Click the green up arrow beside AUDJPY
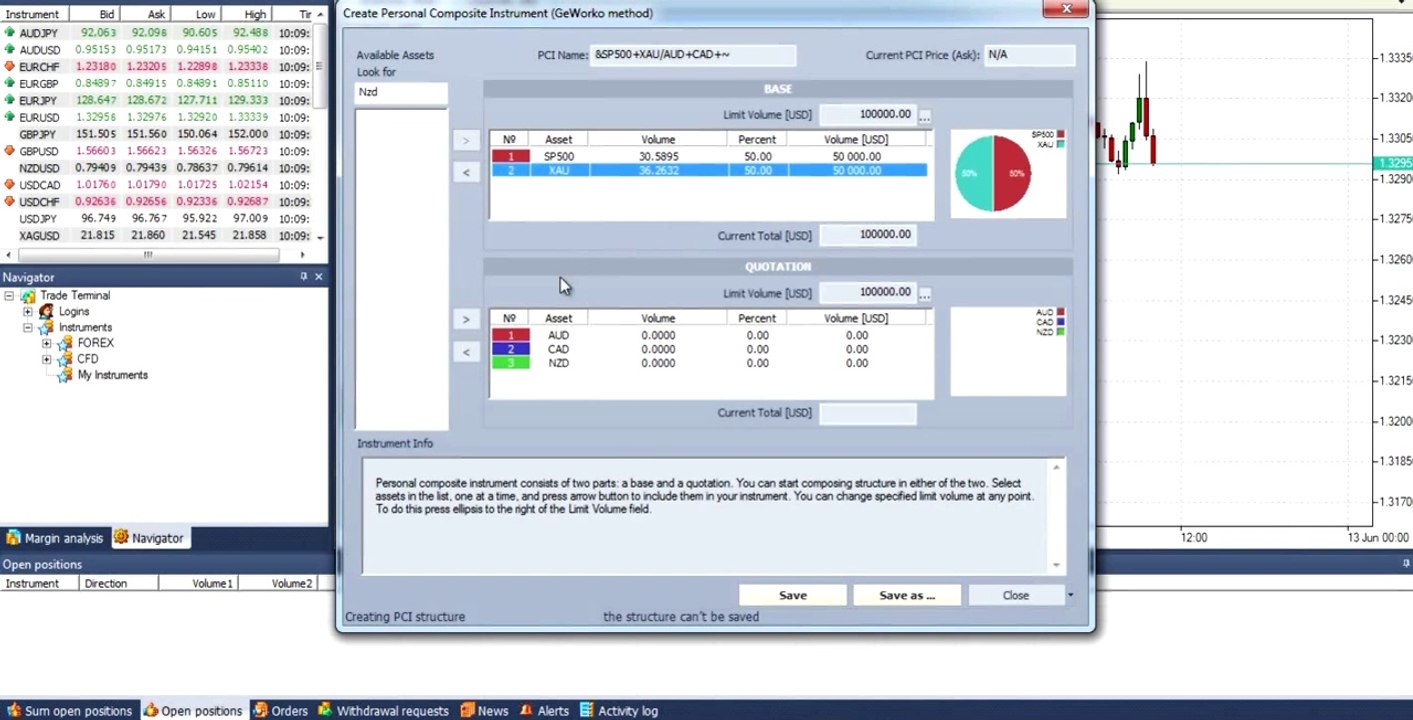This screenshot has height=720, width=1413. click(x=10, y=33)
